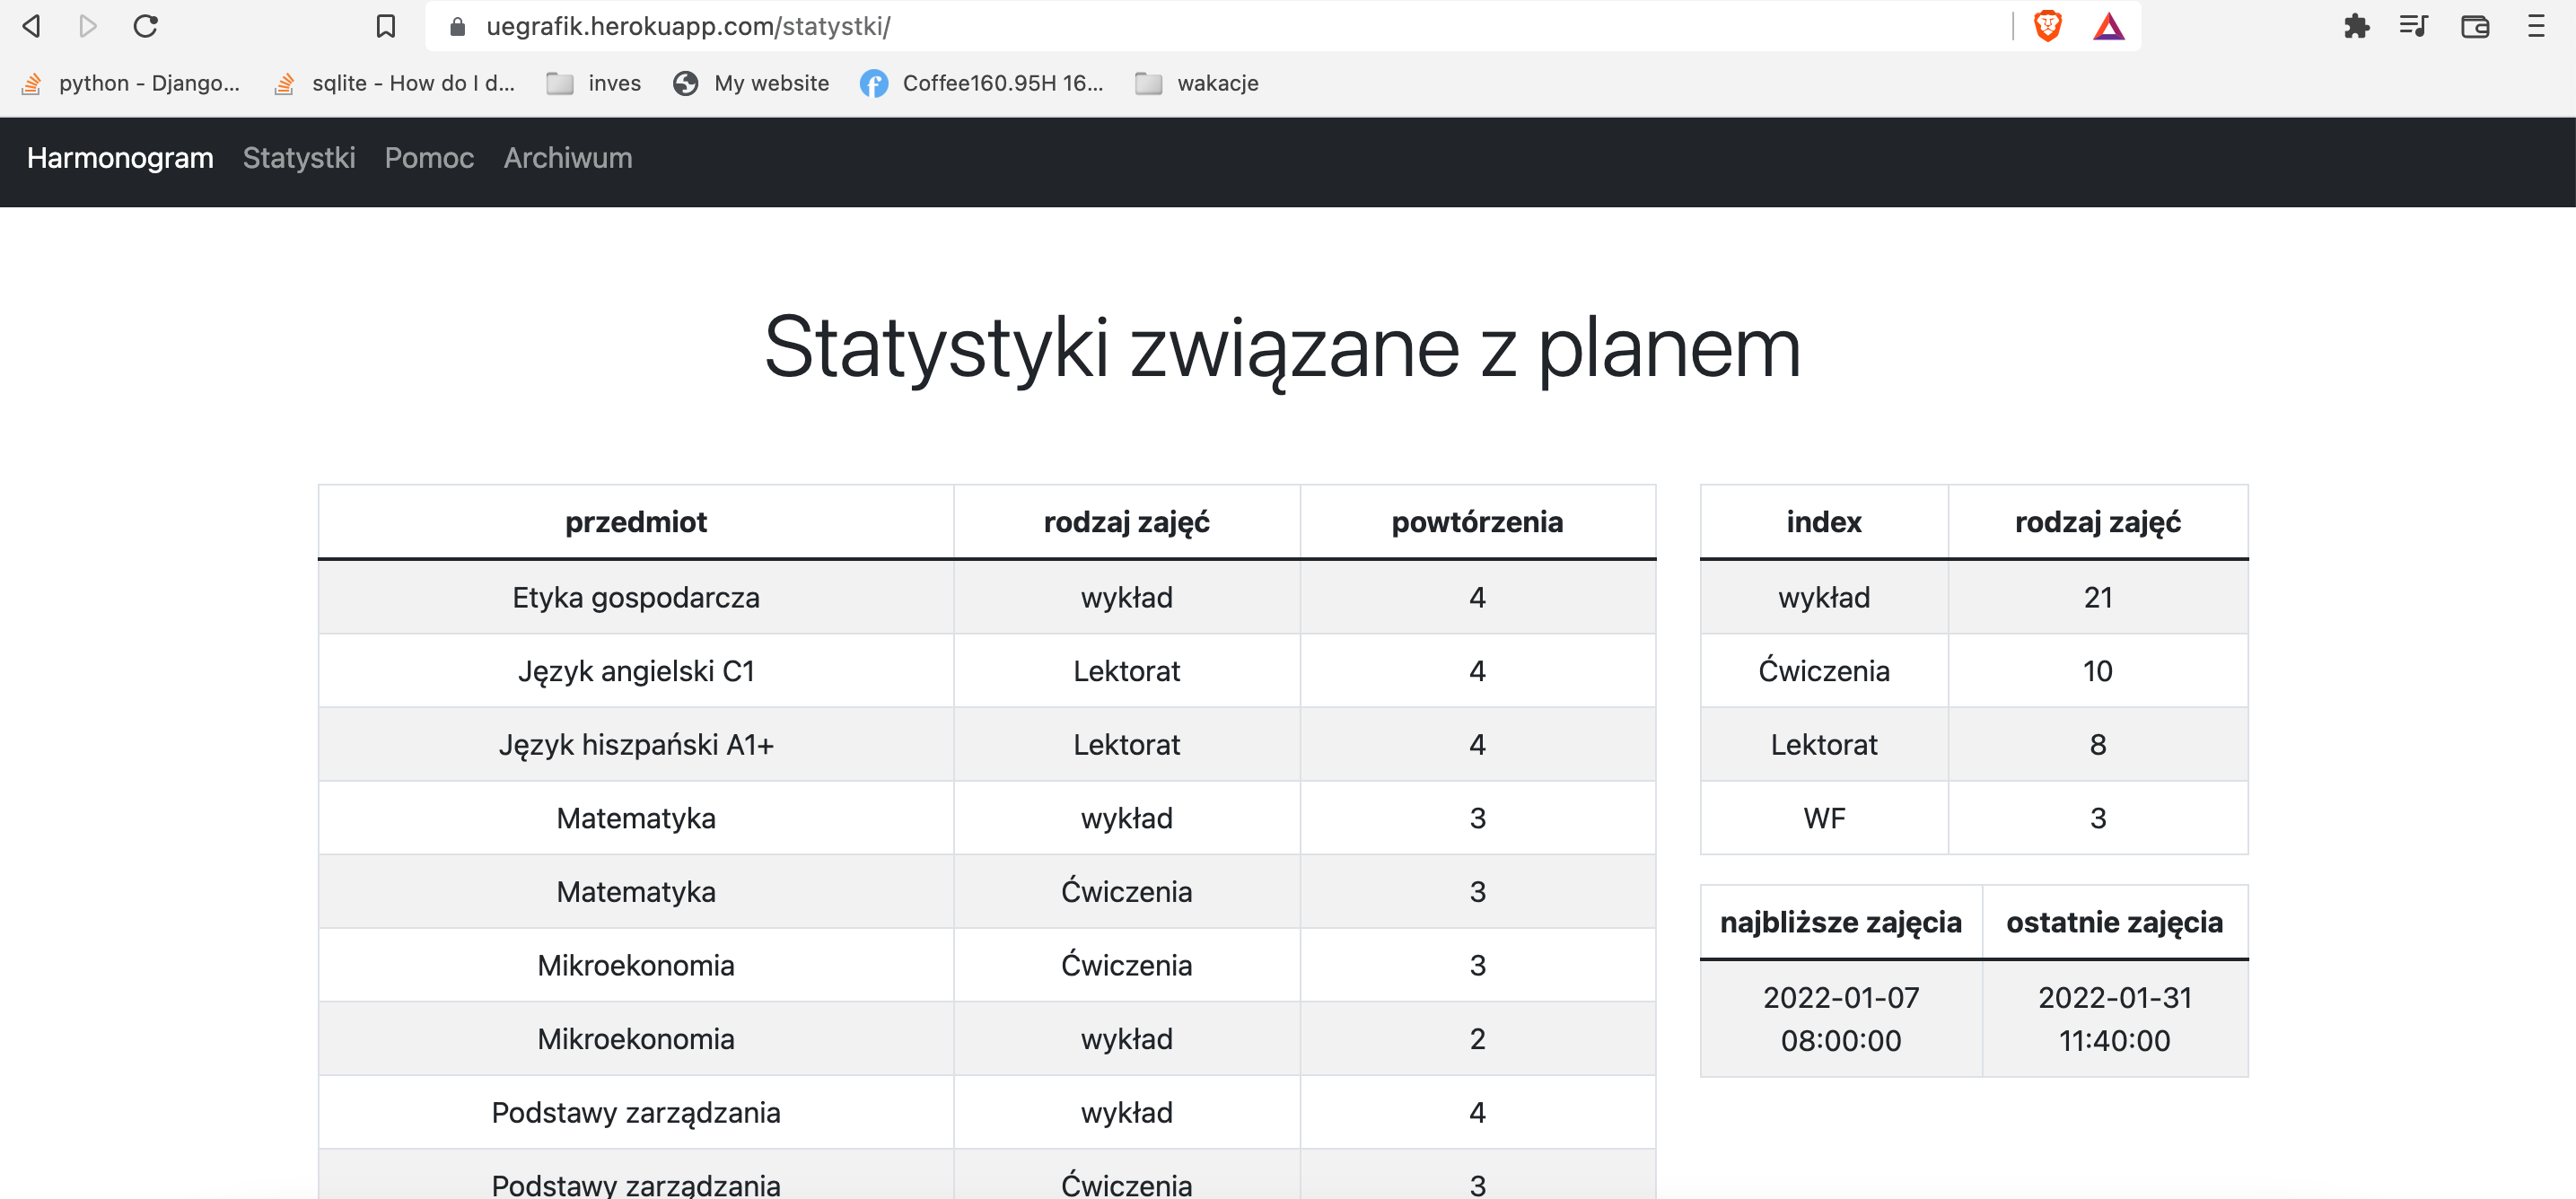Open the Brave Shields lion icon
The width and height of the screenshot is (2576, 1199).
coord(2046,26)
